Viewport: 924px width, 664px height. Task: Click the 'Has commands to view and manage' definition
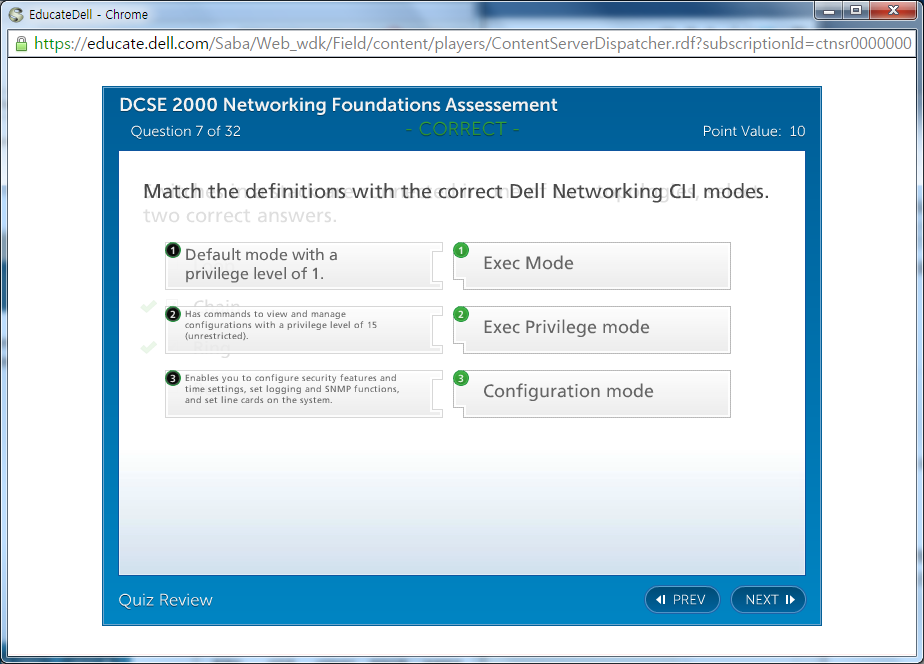300,329
